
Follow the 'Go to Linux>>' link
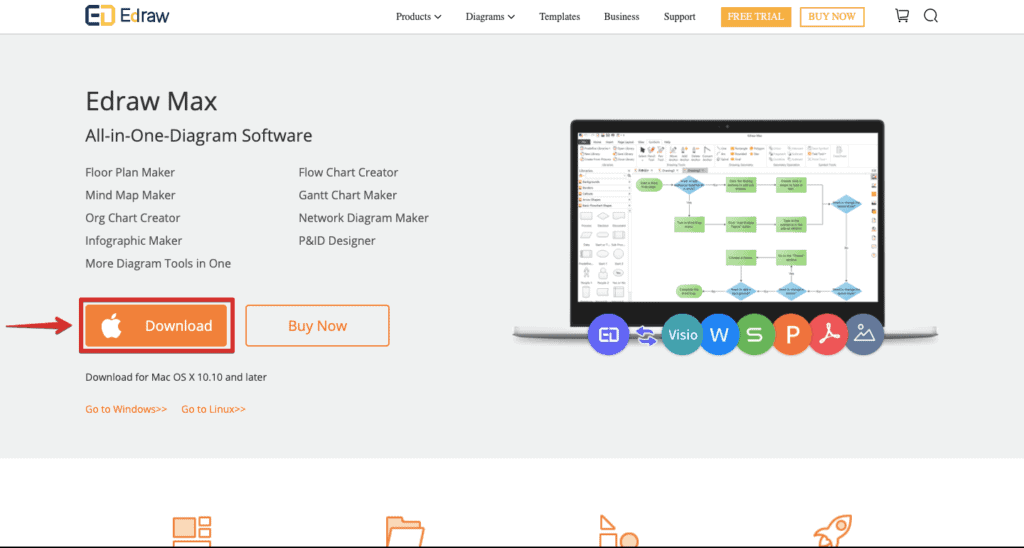click(x=214, y=409)
